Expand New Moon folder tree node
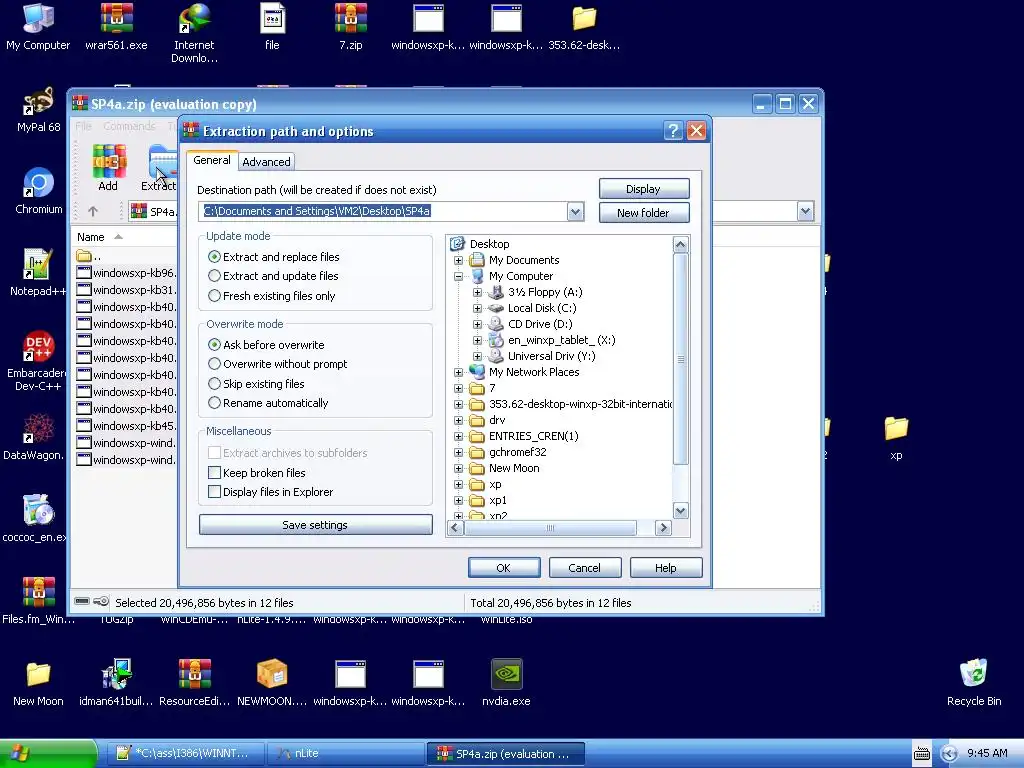1024x768 pixels. point(458,468)
